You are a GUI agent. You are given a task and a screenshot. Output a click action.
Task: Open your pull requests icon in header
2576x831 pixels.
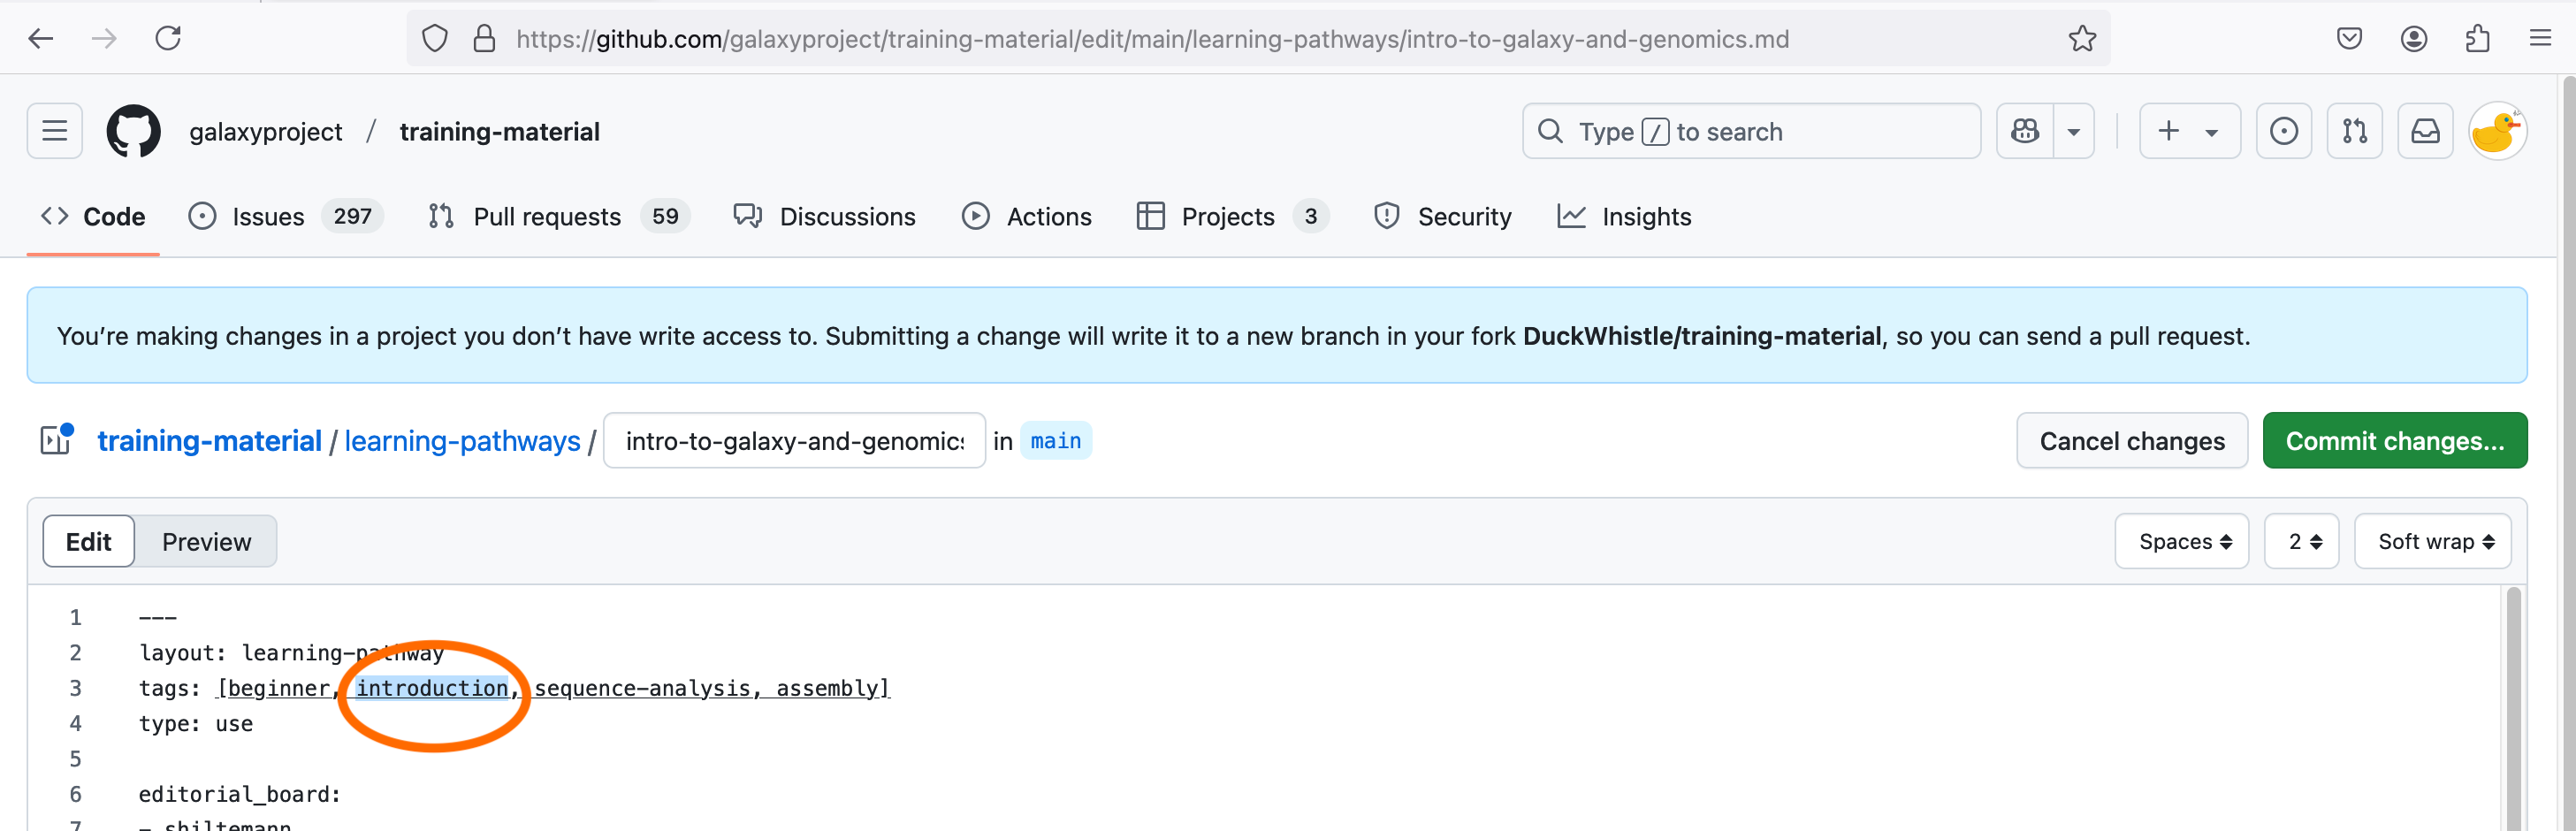(x=2354, y=131)
